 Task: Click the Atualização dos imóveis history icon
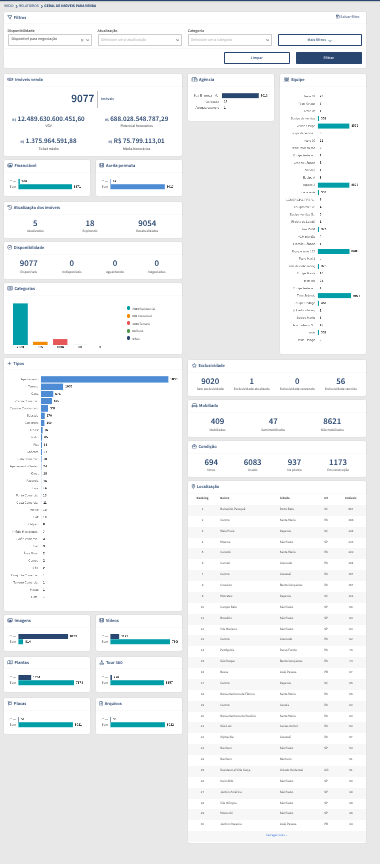pos(10,208)
